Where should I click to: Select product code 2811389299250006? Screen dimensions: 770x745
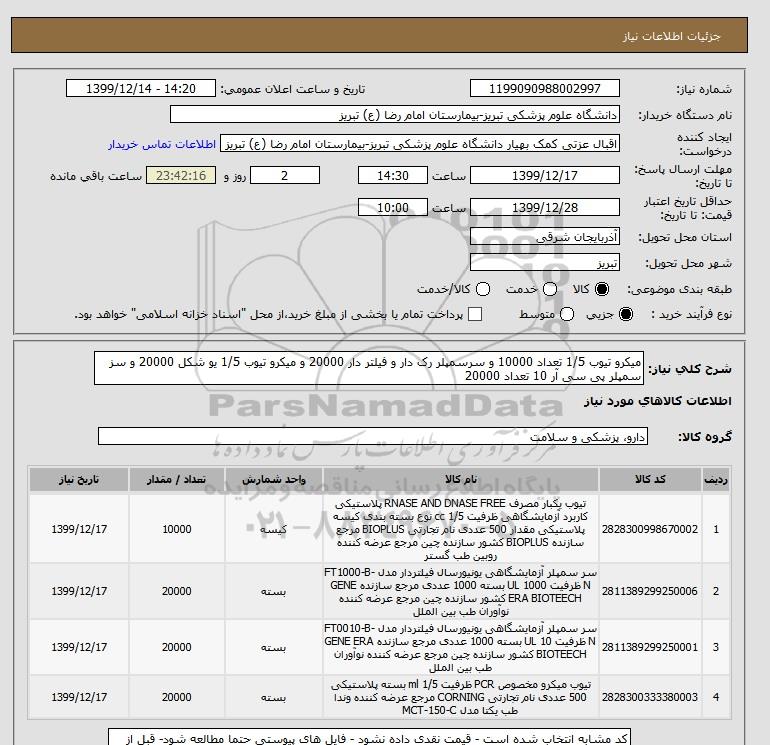(x=650, y=591)
